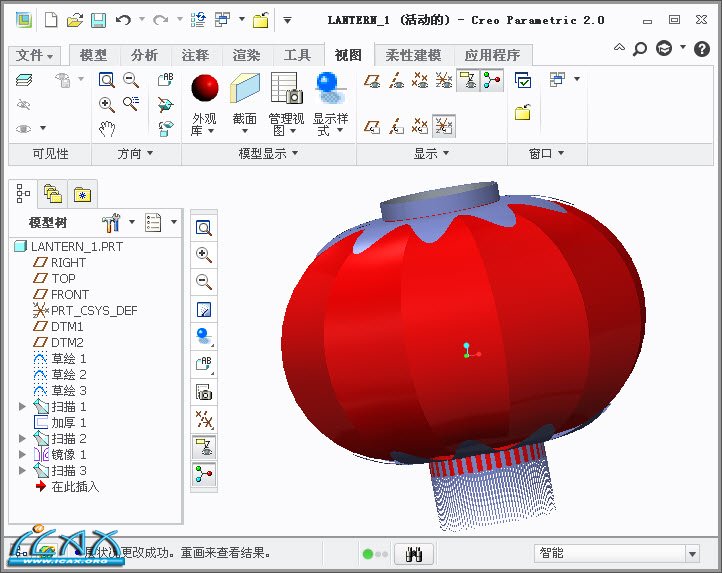Click the saved views camera icon

tap(204, 392)
